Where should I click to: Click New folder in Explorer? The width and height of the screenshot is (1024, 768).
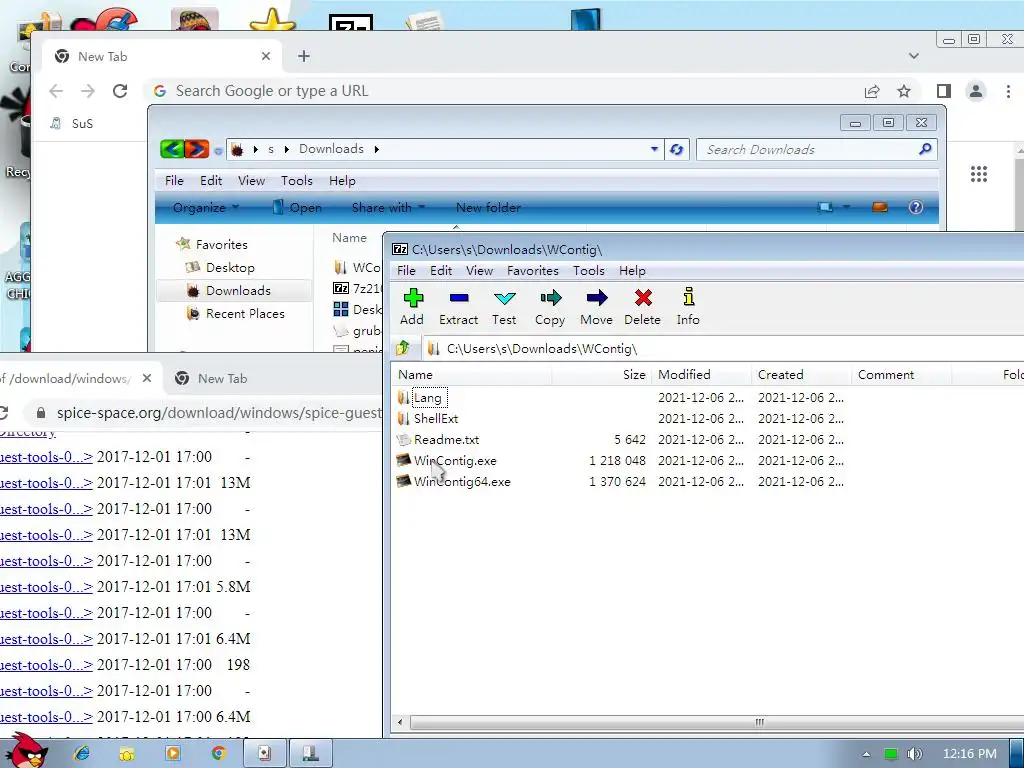coord(488,208)
